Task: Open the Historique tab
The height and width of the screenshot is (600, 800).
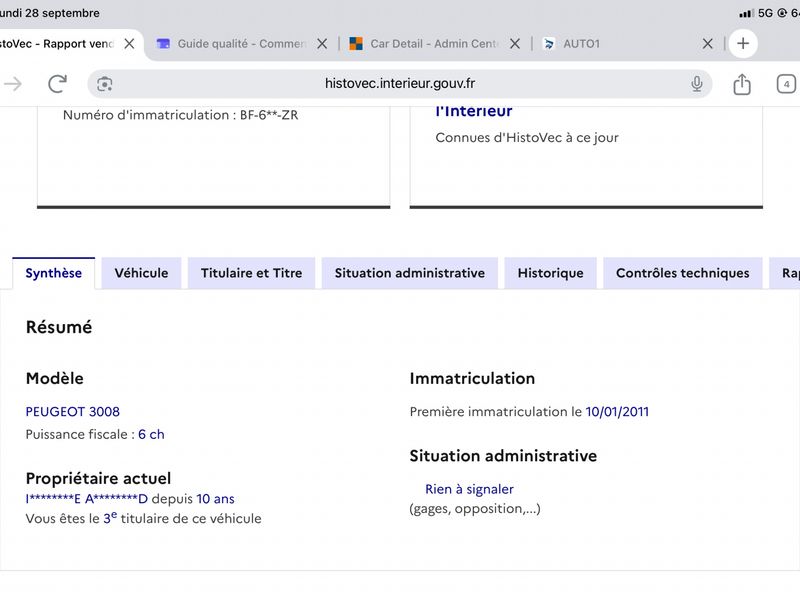Action: 551,273
